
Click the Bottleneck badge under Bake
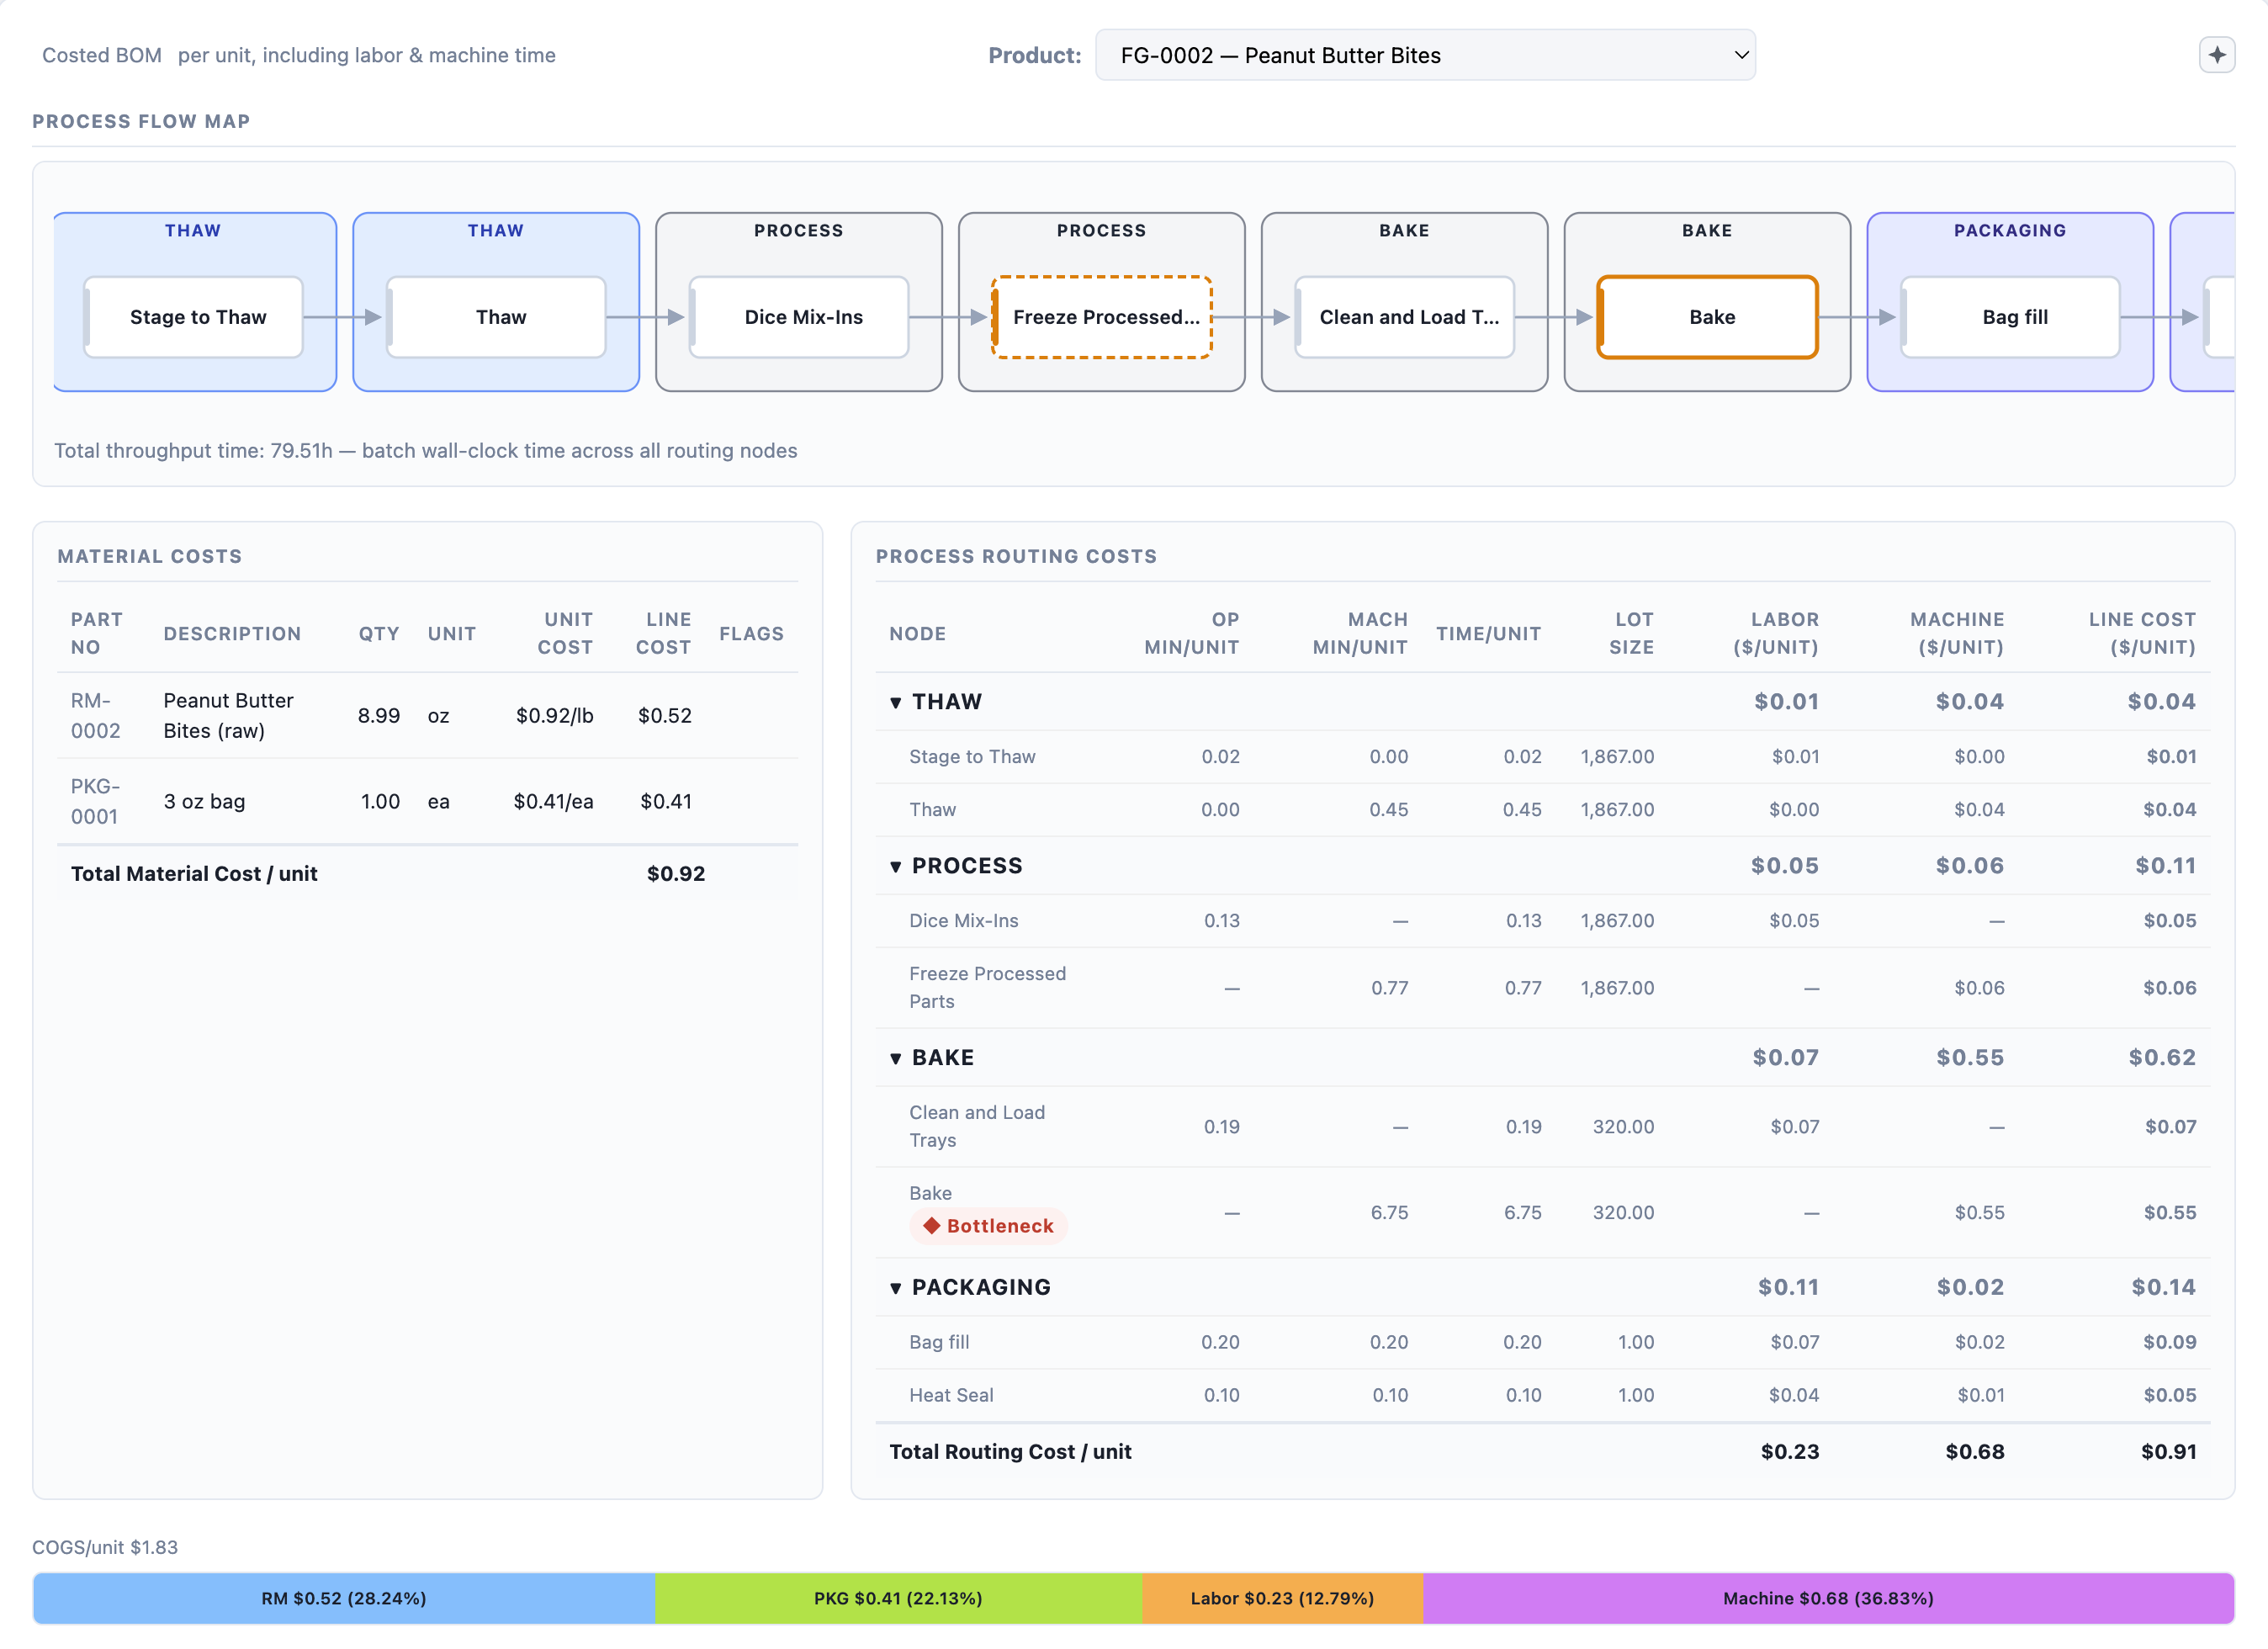click(988, 1226)
